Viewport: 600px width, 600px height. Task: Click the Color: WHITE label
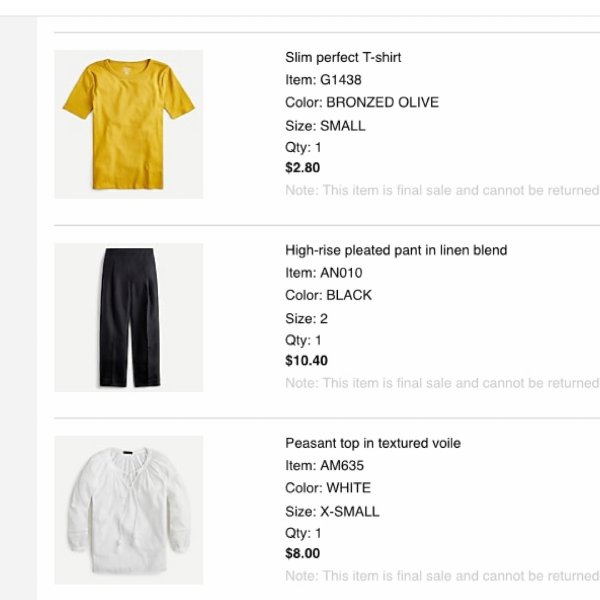click(328, 488)
